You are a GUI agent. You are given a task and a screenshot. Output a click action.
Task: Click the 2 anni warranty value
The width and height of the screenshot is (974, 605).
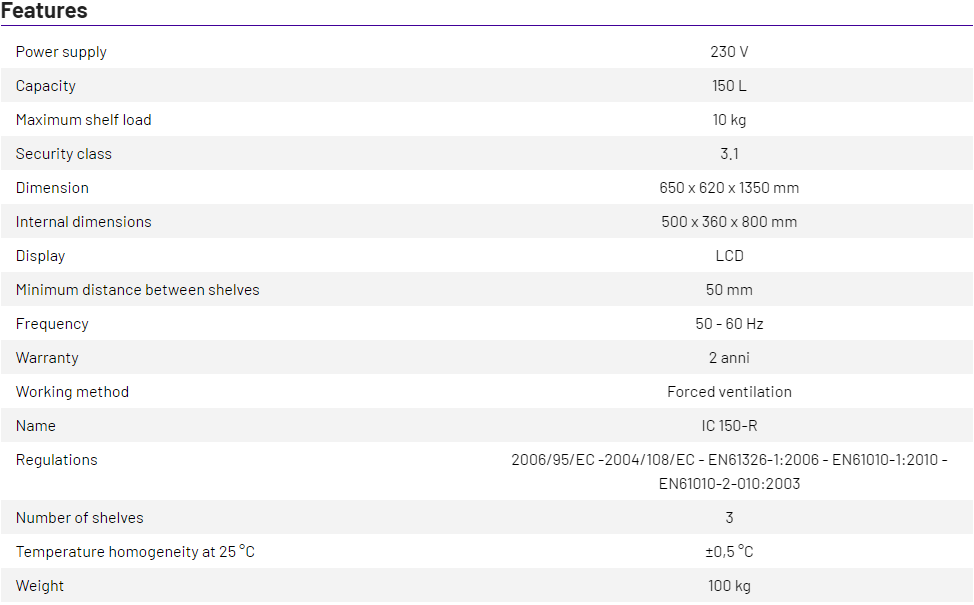tap(729, 358)
